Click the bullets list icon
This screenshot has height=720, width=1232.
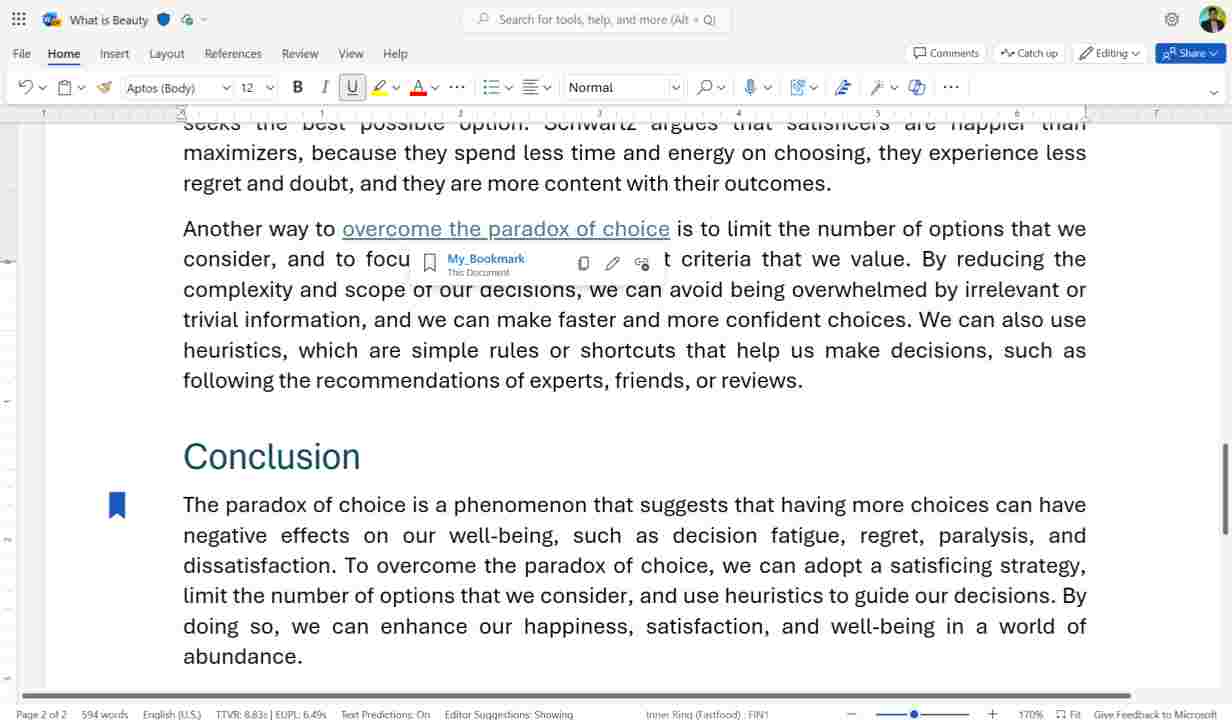pyautogui.click(x=491, y=87)
